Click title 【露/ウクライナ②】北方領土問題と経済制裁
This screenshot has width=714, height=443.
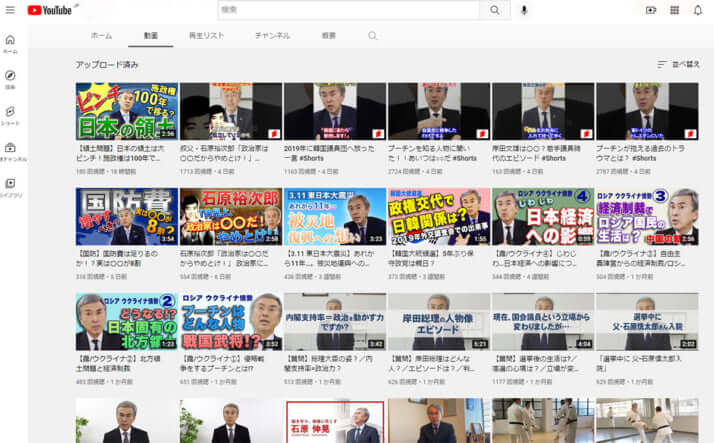[118, 363]
